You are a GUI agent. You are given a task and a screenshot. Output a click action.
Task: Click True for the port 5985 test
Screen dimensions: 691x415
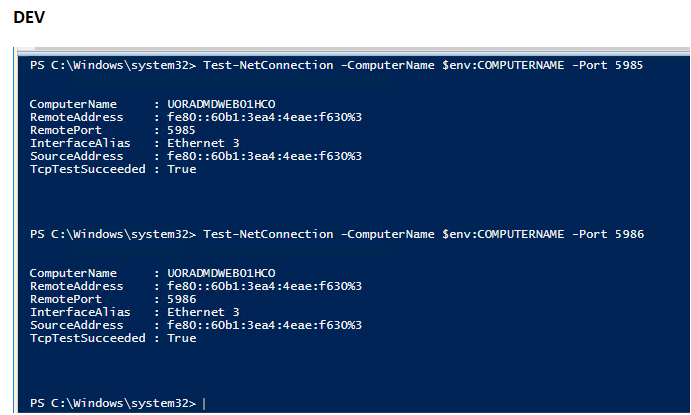click(x=182, y=169)
